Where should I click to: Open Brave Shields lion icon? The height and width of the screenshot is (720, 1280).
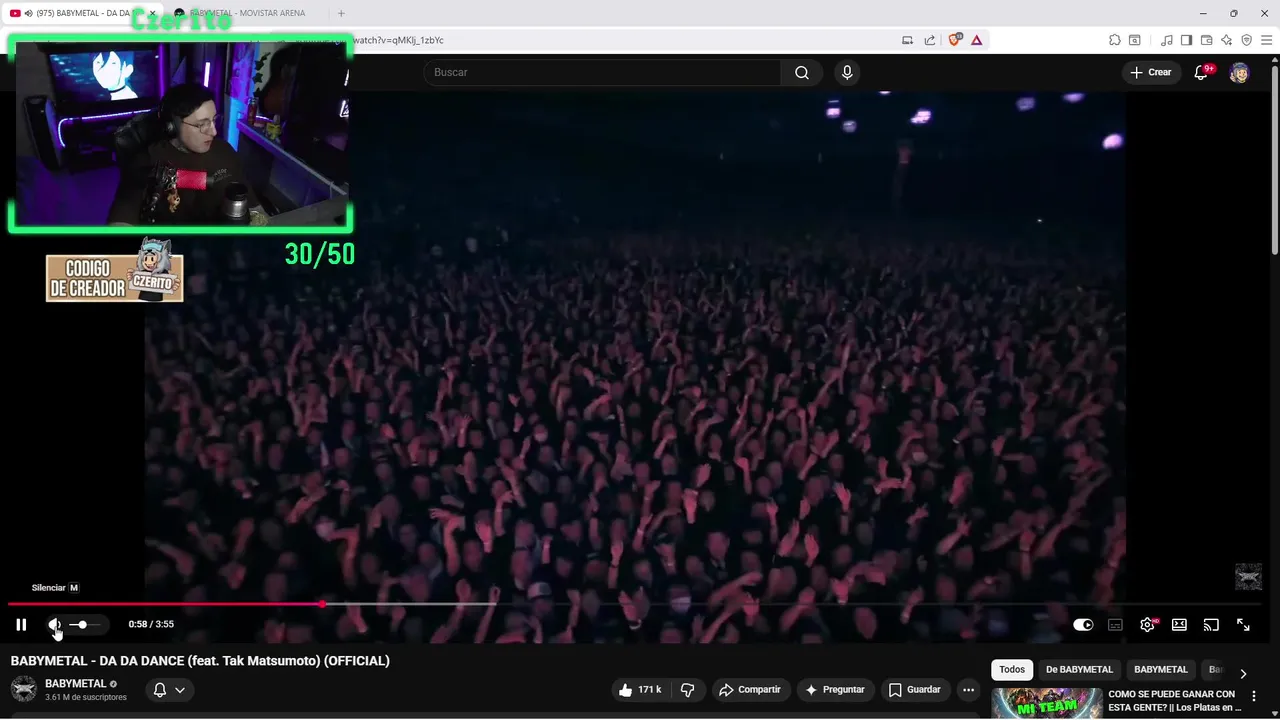click(955, 40)
